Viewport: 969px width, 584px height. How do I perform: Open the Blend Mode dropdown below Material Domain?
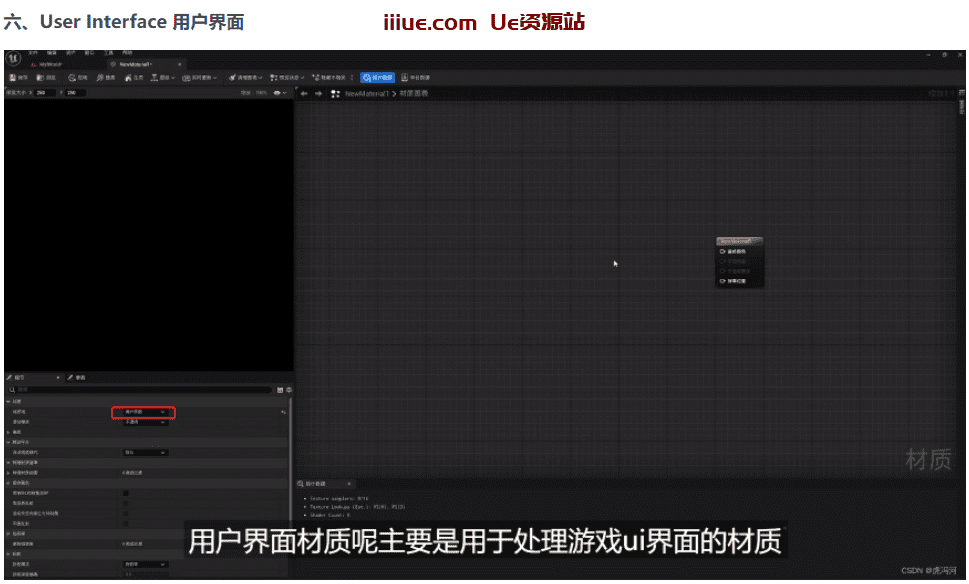point(144,422)
